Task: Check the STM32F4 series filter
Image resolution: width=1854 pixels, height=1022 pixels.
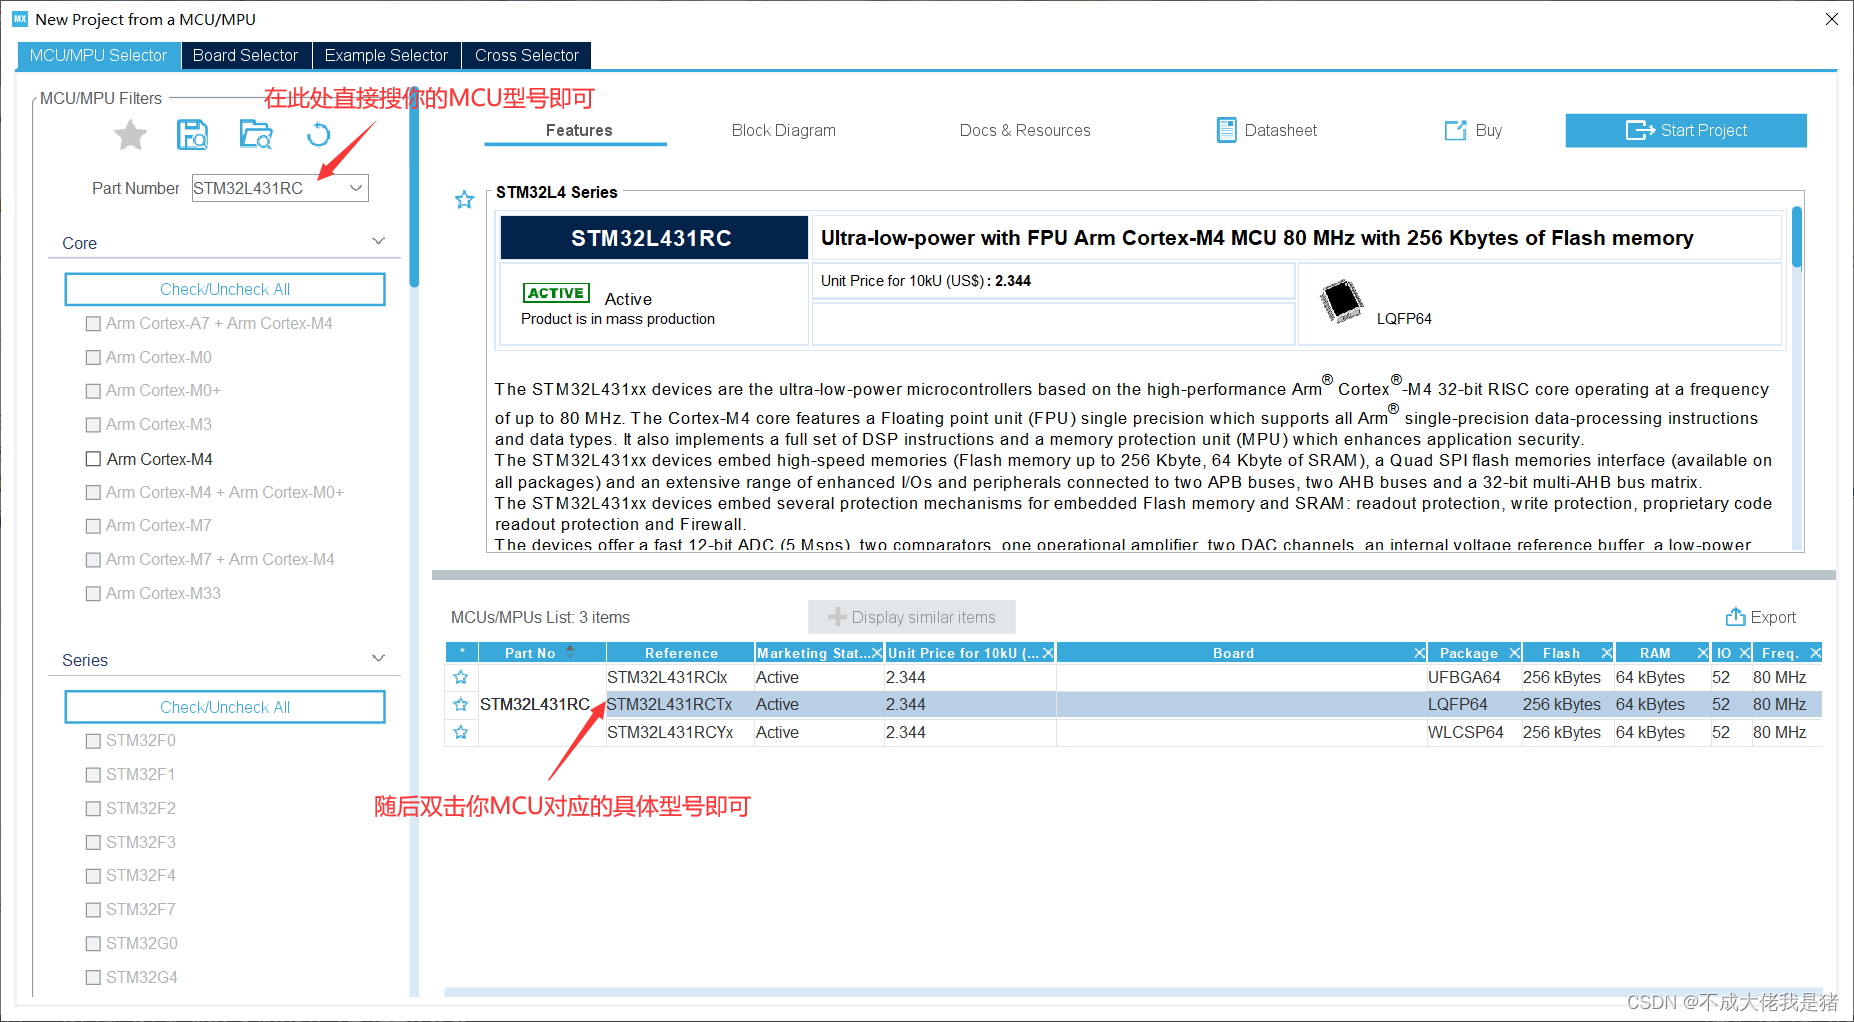Action: tap(93, 876)
